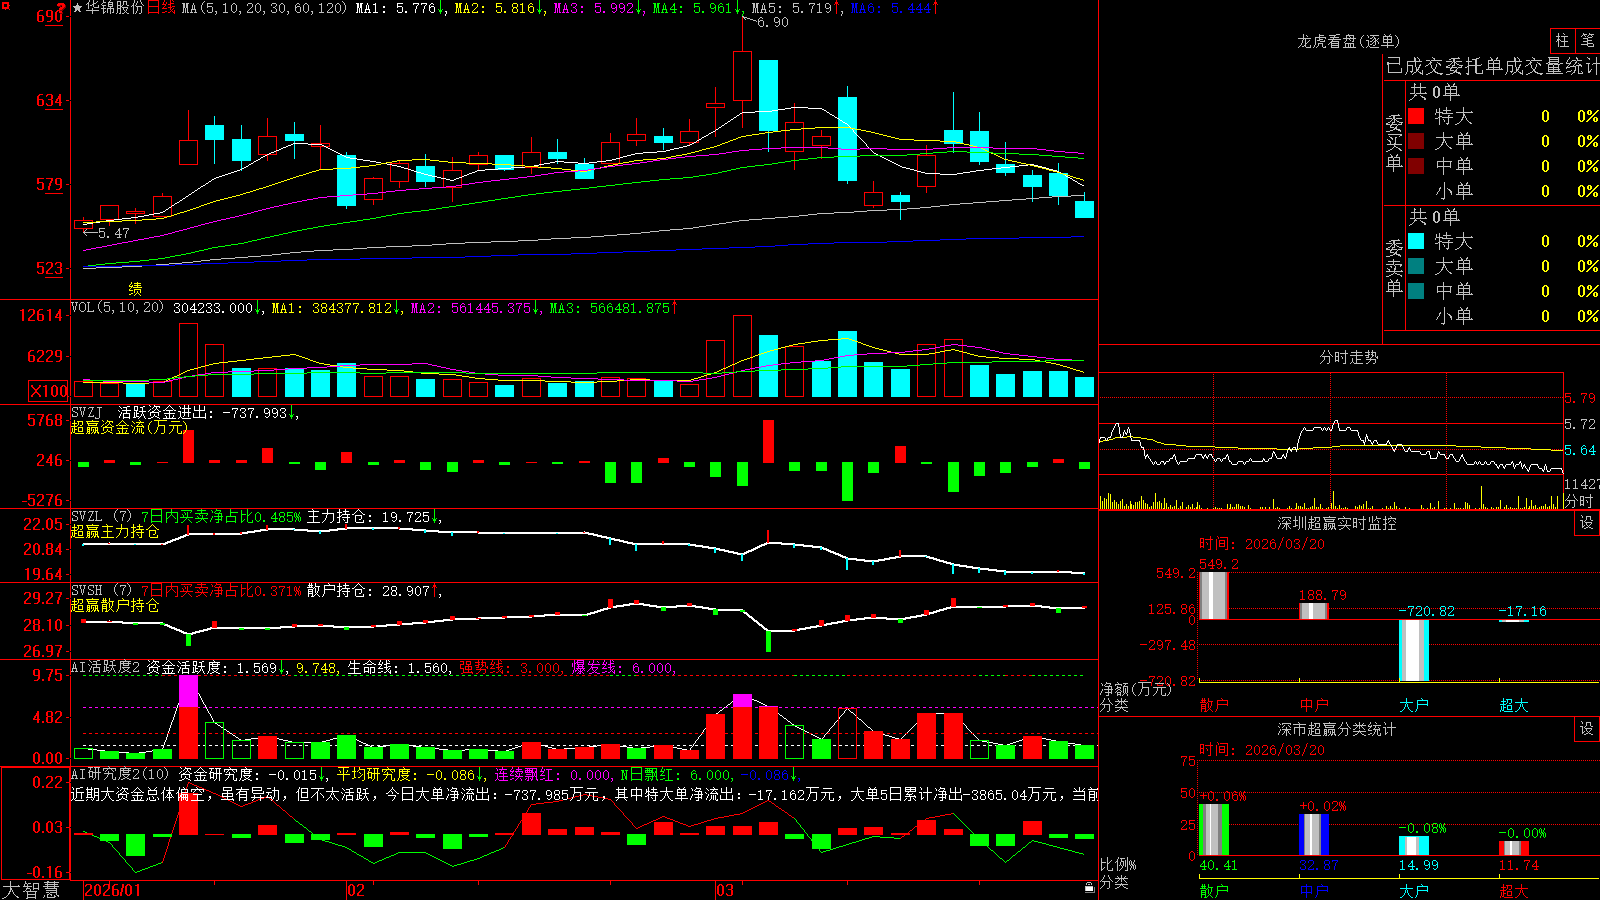Click the blue 32.87 中户 ratio bar
Image resolution: width=1600 pixels, height=900 pixels.
[x=1314, y=834]
